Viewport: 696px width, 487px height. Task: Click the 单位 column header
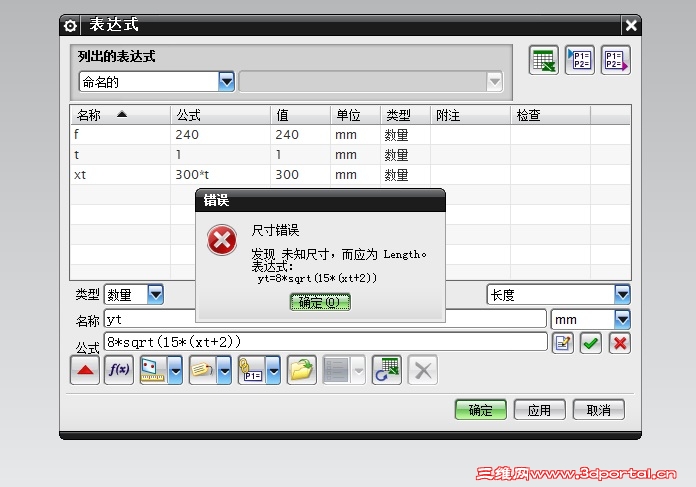[356, 115]
